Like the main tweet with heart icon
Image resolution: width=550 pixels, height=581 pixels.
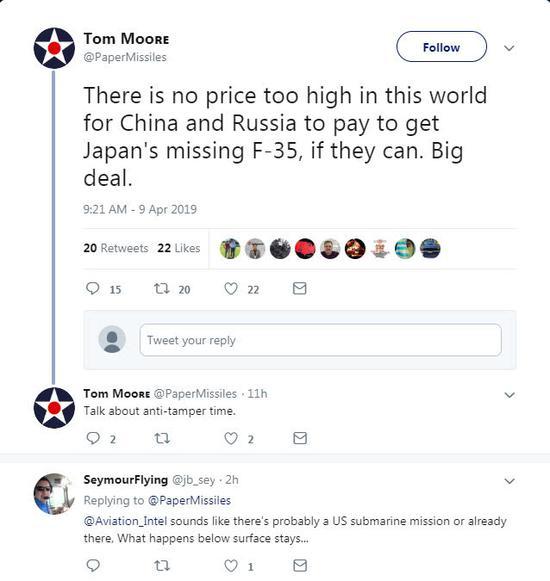tap(231, 288)
